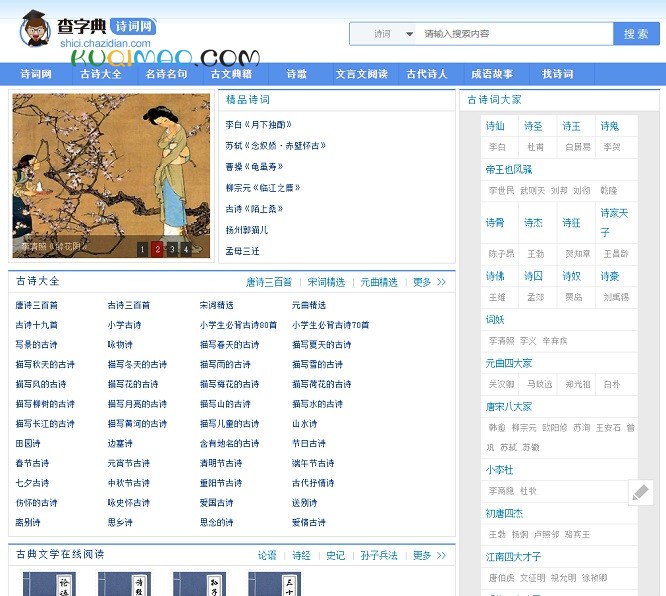This screenshot has height=596, width=666.
Task: Open 柳宗元《临江之麋》 link
Action: (x=262, y=188)
